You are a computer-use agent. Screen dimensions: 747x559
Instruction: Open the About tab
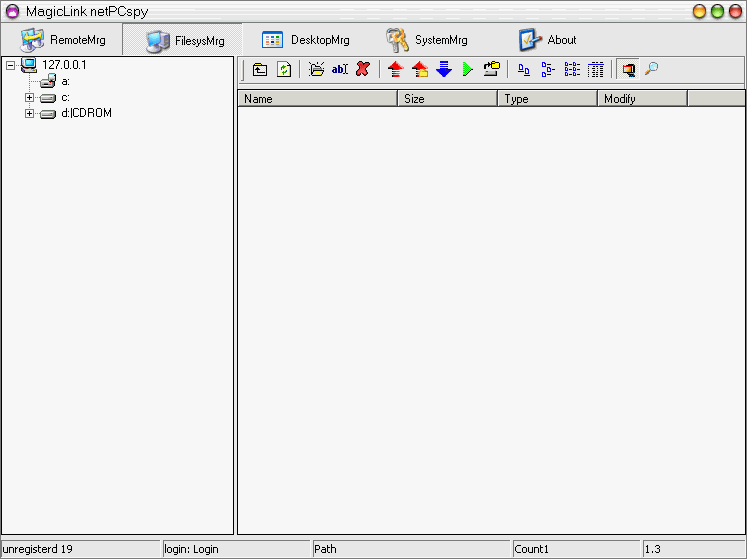pos(548,40)
